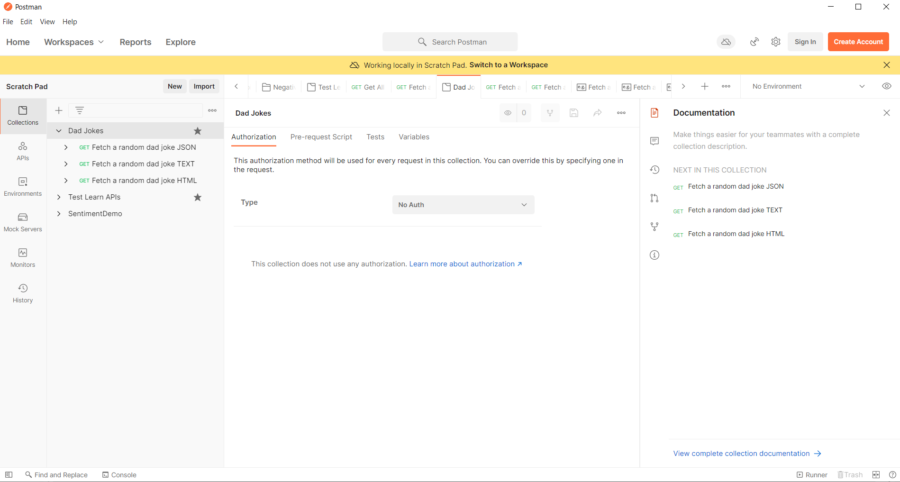Open the View menu
Image resolution: width=900 pixels, height=482 pixels.
coord(47,21)
